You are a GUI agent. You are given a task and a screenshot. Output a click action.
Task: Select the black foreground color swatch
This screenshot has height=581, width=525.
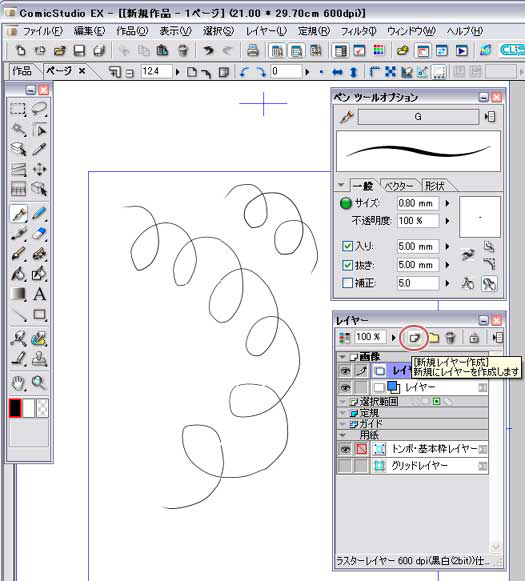[15, 408]
